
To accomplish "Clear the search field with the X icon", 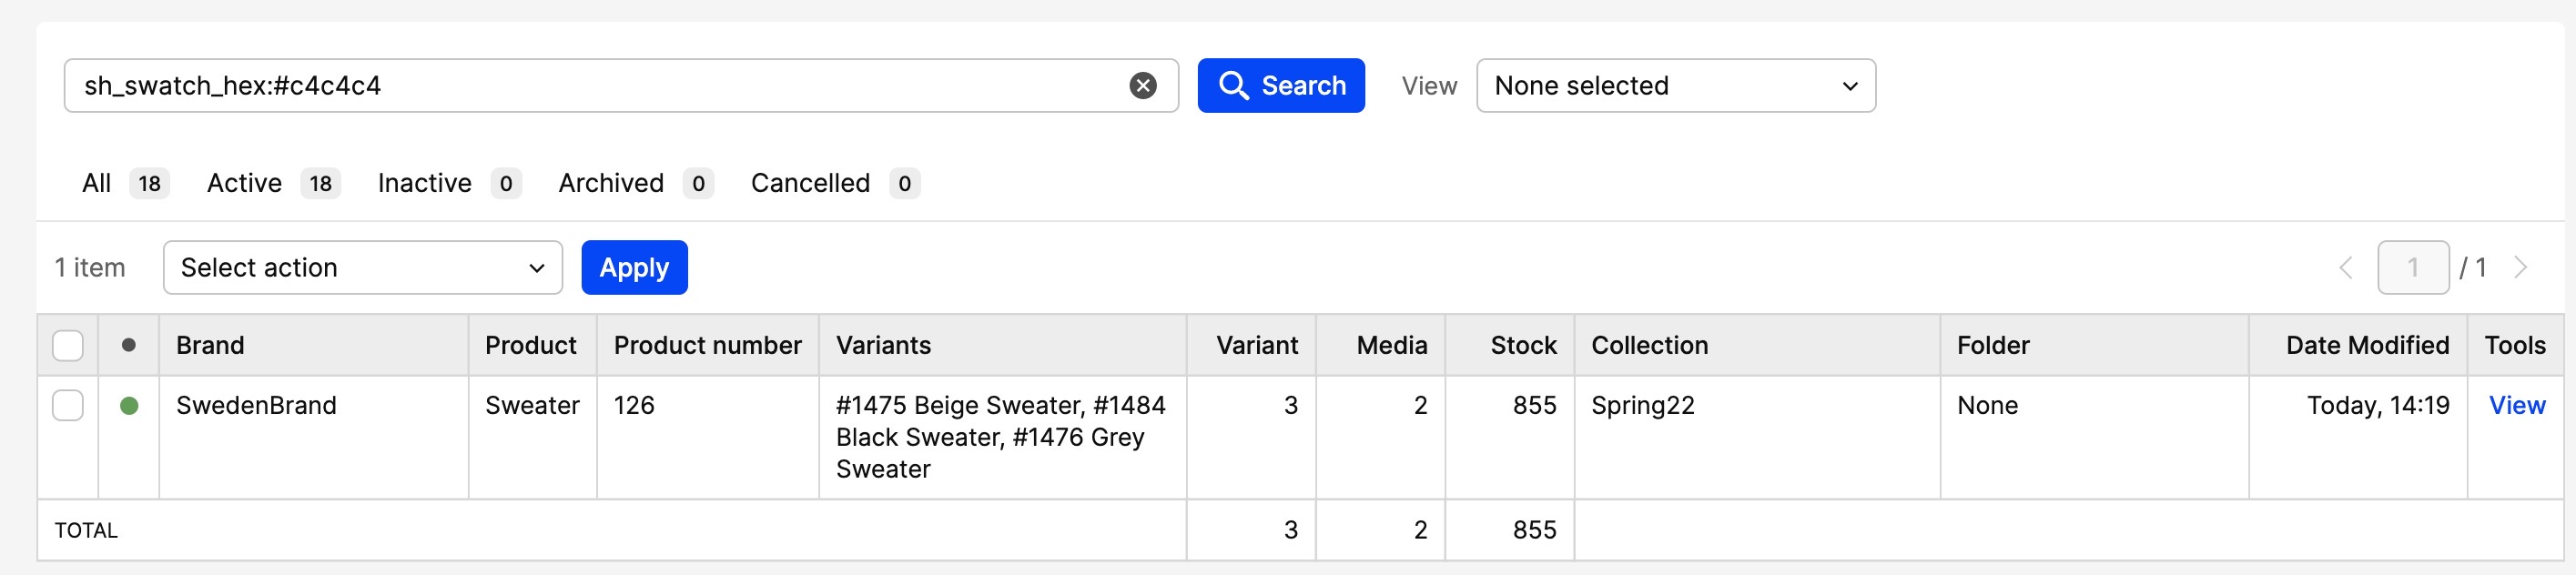I will [x=1142, y=86].
